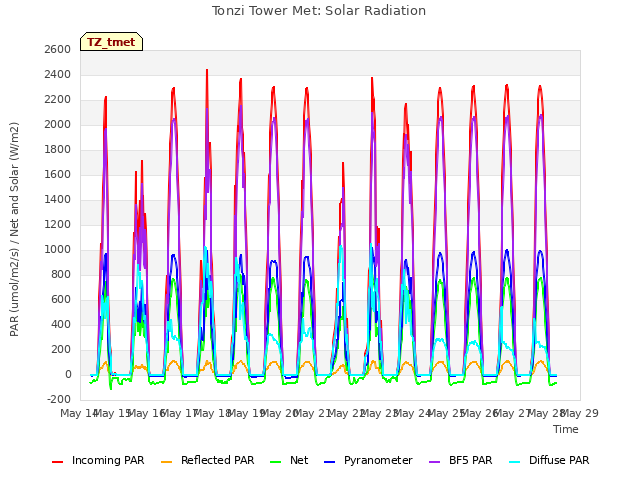Screen dimensions: 640x480
Task: Click the cyan Diffuse PAR legend swatch
Action: tap(515, 462)
